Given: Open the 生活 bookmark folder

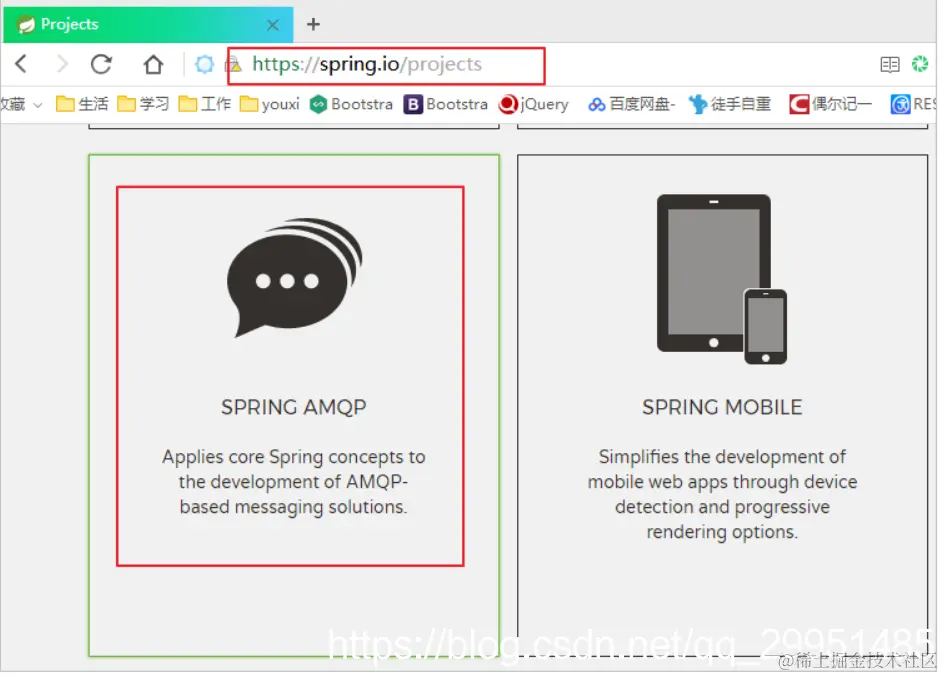Looking at the screenshot, I should click(82, 104).
